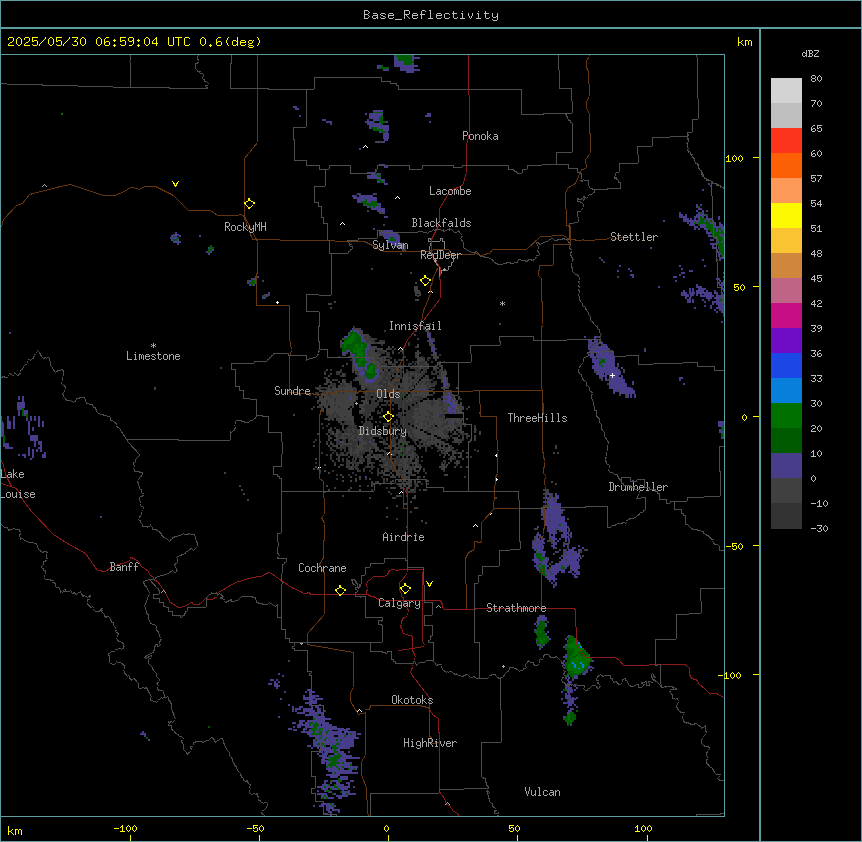Click the yellow diamond marker above RockyMH
This screenshot has width=862, height=842.
click(x=250, y=204)
